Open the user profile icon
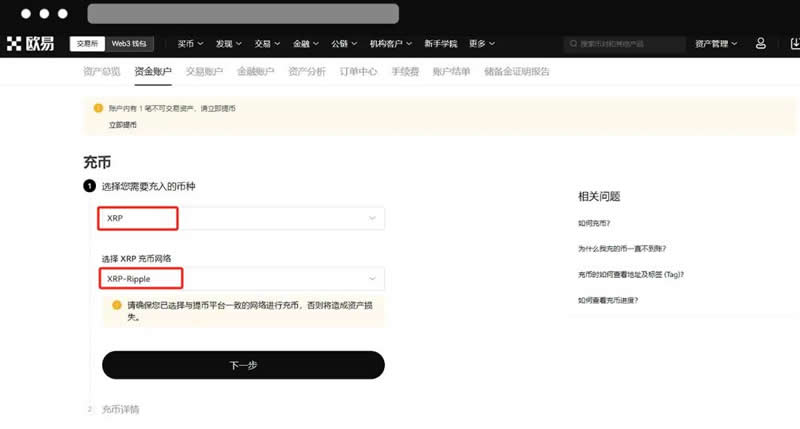Image resolution: width=800 pixels, height=429 pixels. (761, 44)
